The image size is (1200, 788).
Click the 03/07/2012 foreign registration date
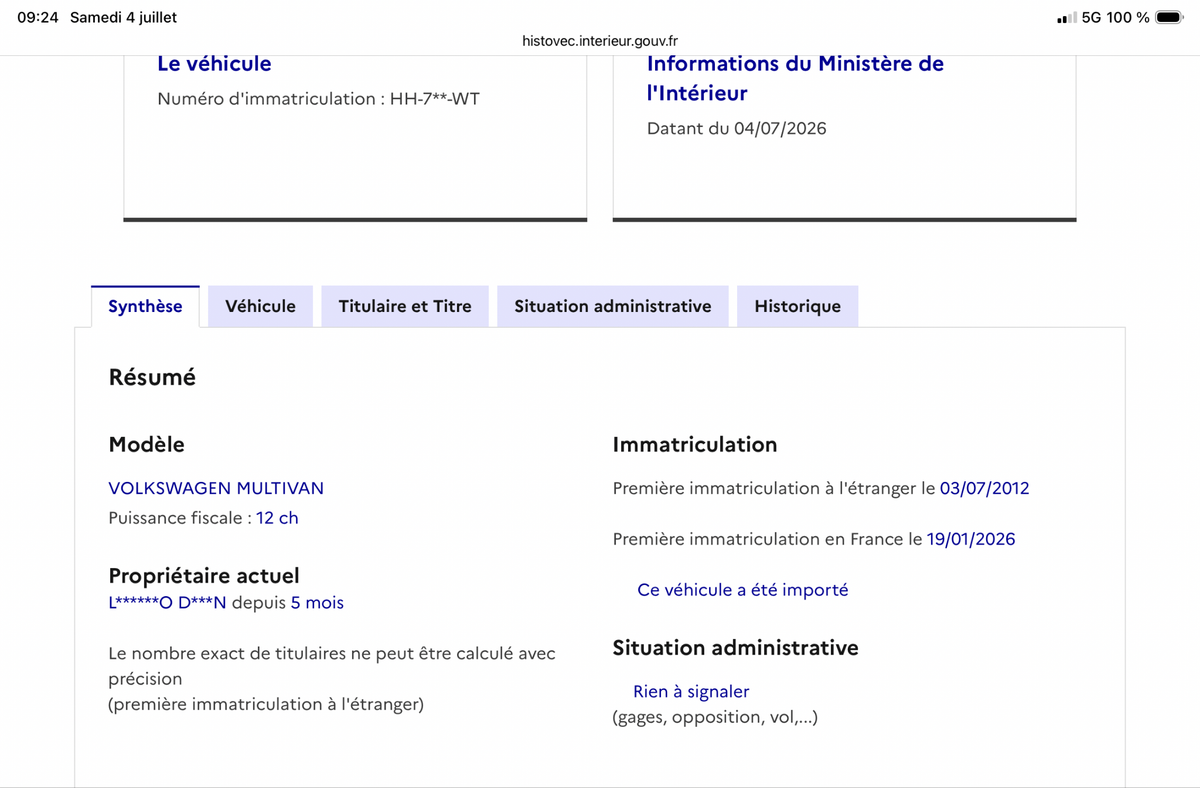click(984, 488)
